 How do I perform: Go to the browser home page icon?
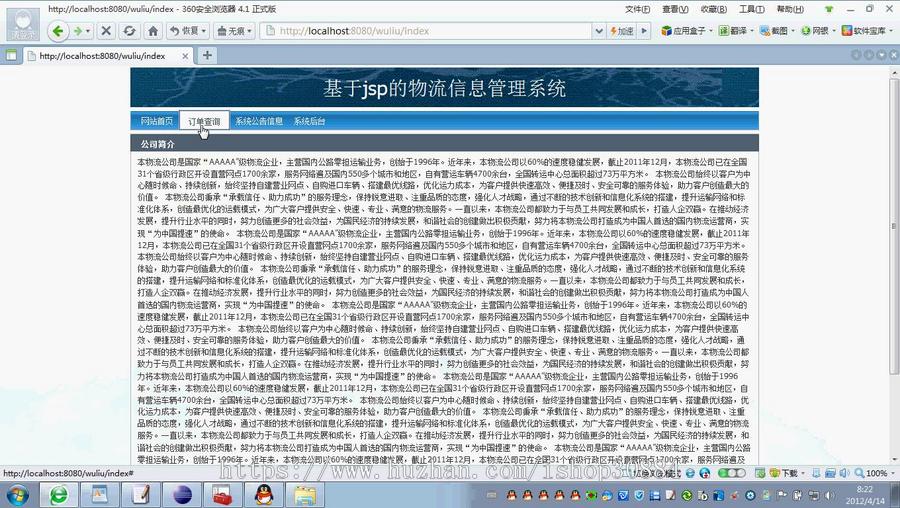153,31
